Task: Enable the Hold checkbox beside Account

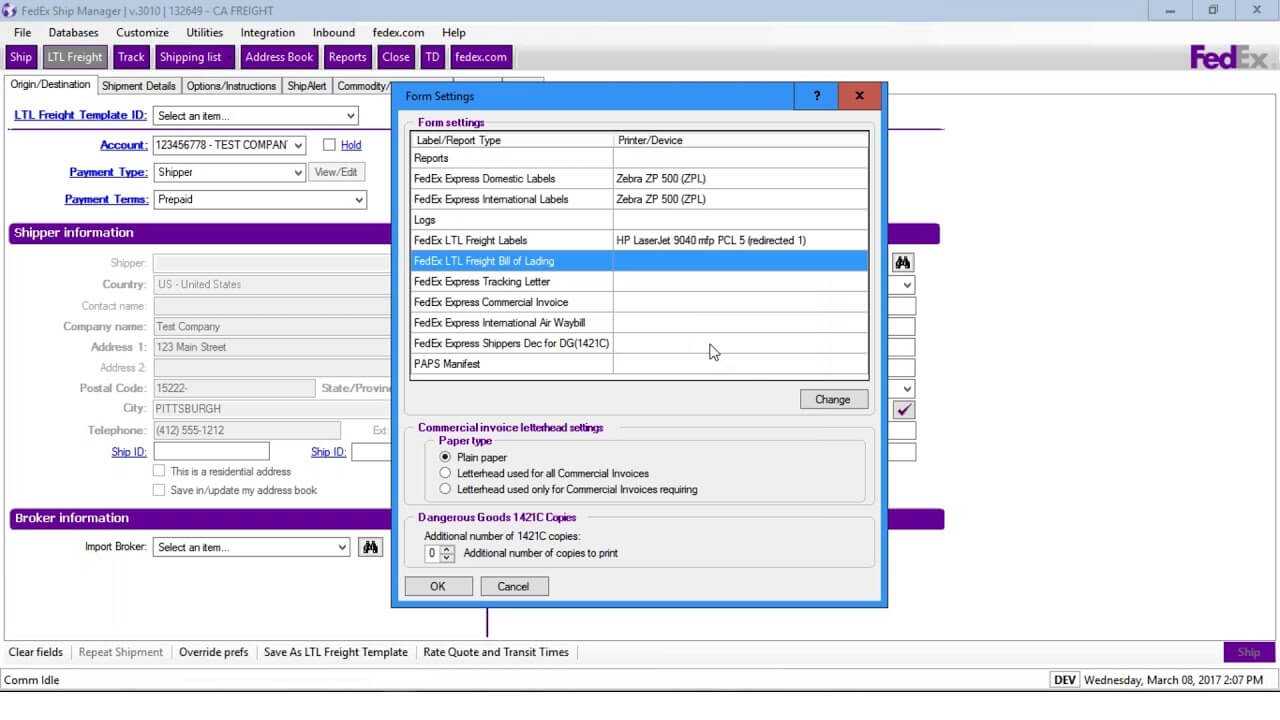Action: point(330,145)
